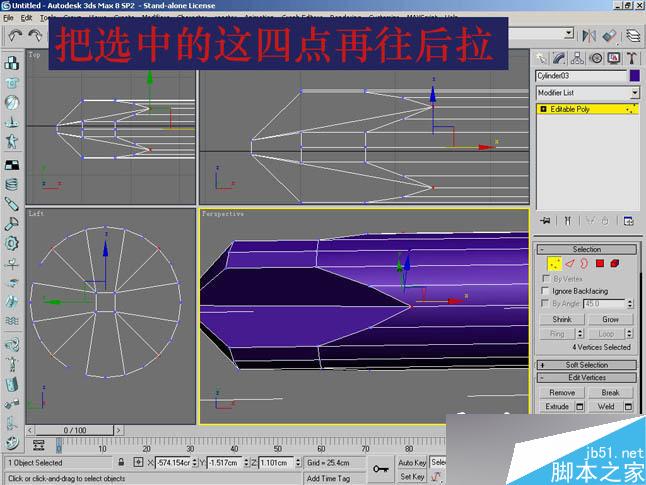Image resolution: width=646 pixels, height=485 pixels.
Task: Toggle Auto Key mode
Action: tap(412, 462)
